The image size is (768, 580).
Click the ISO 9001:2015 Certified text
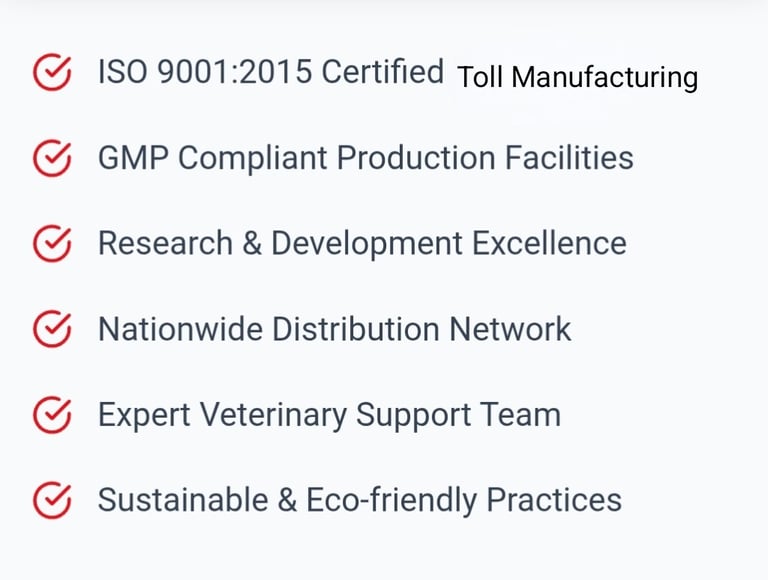[270, 72]
